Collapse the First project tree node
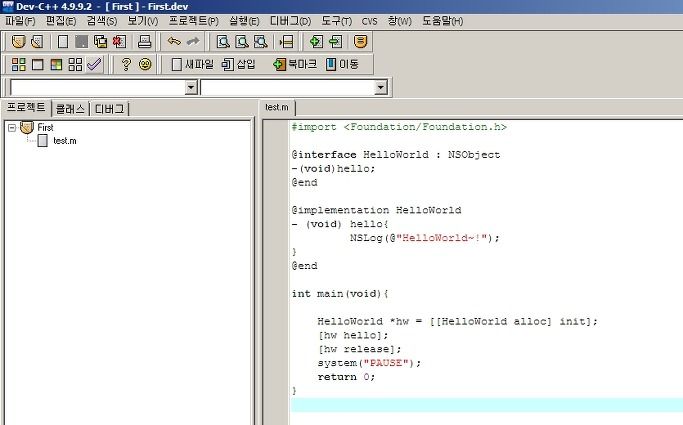Screen dimensions: 683x425 pyautogui.click(x=12, y=128)
